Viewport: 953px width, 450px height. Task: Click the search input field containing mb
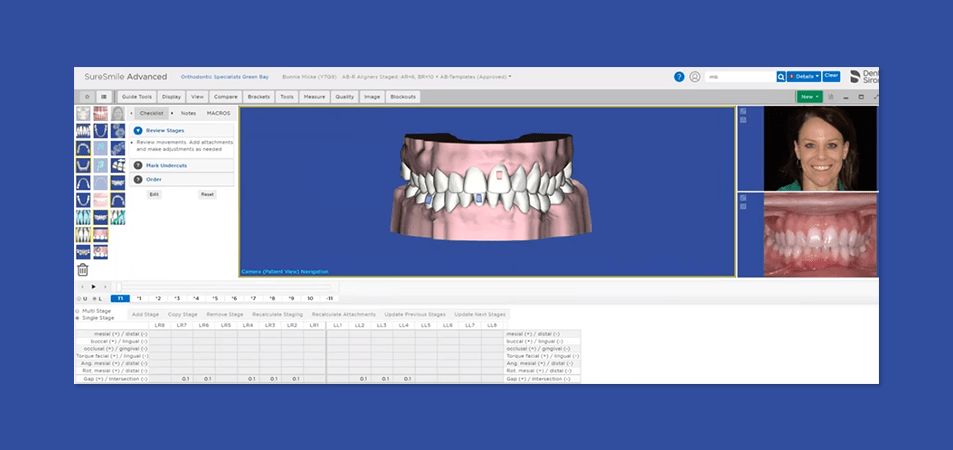(x=741, y=77)
